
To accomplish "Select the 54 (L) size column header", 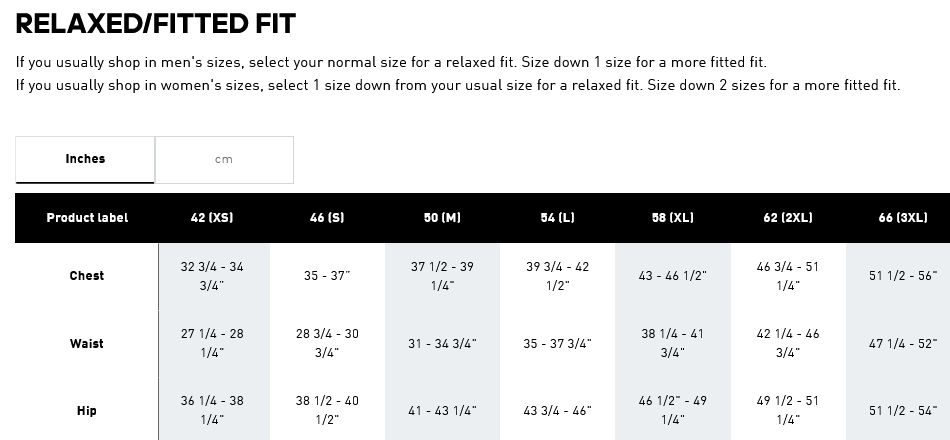I will [557, 217].
